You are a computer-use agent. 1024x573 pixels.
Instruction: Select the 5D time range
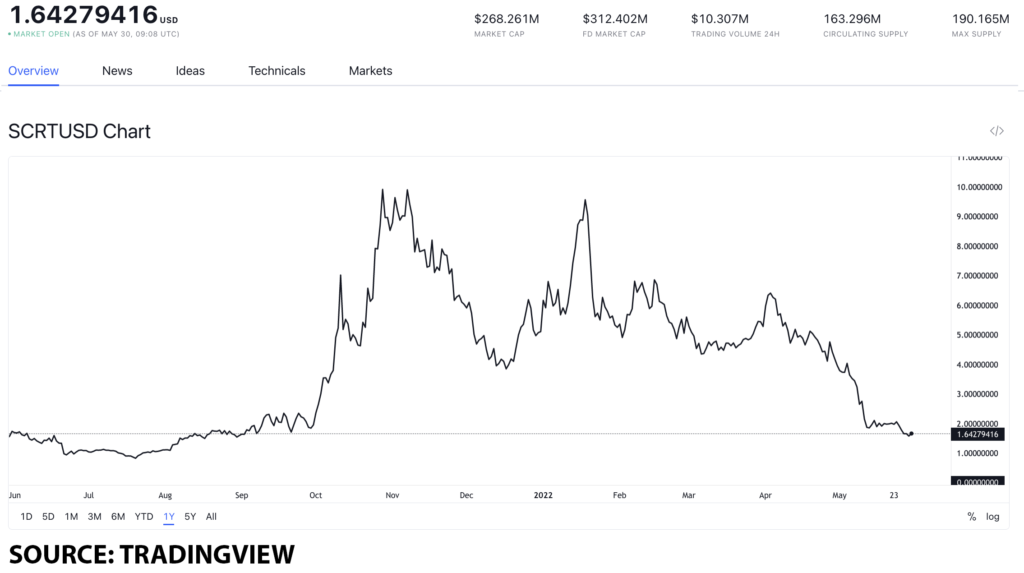tap(48, 516)
